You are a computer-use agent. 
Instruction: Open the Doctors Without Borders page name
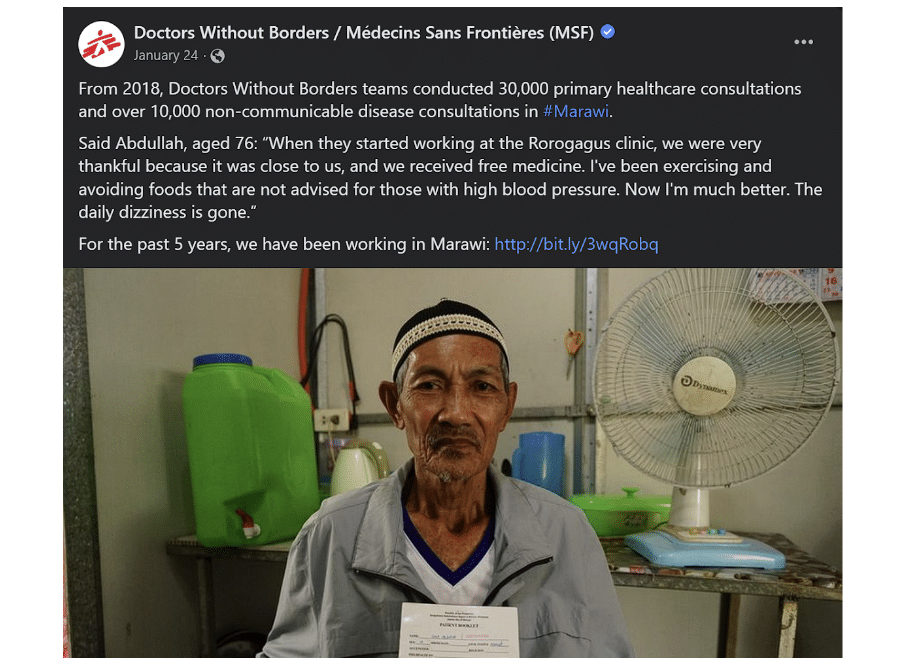(364, 33)
